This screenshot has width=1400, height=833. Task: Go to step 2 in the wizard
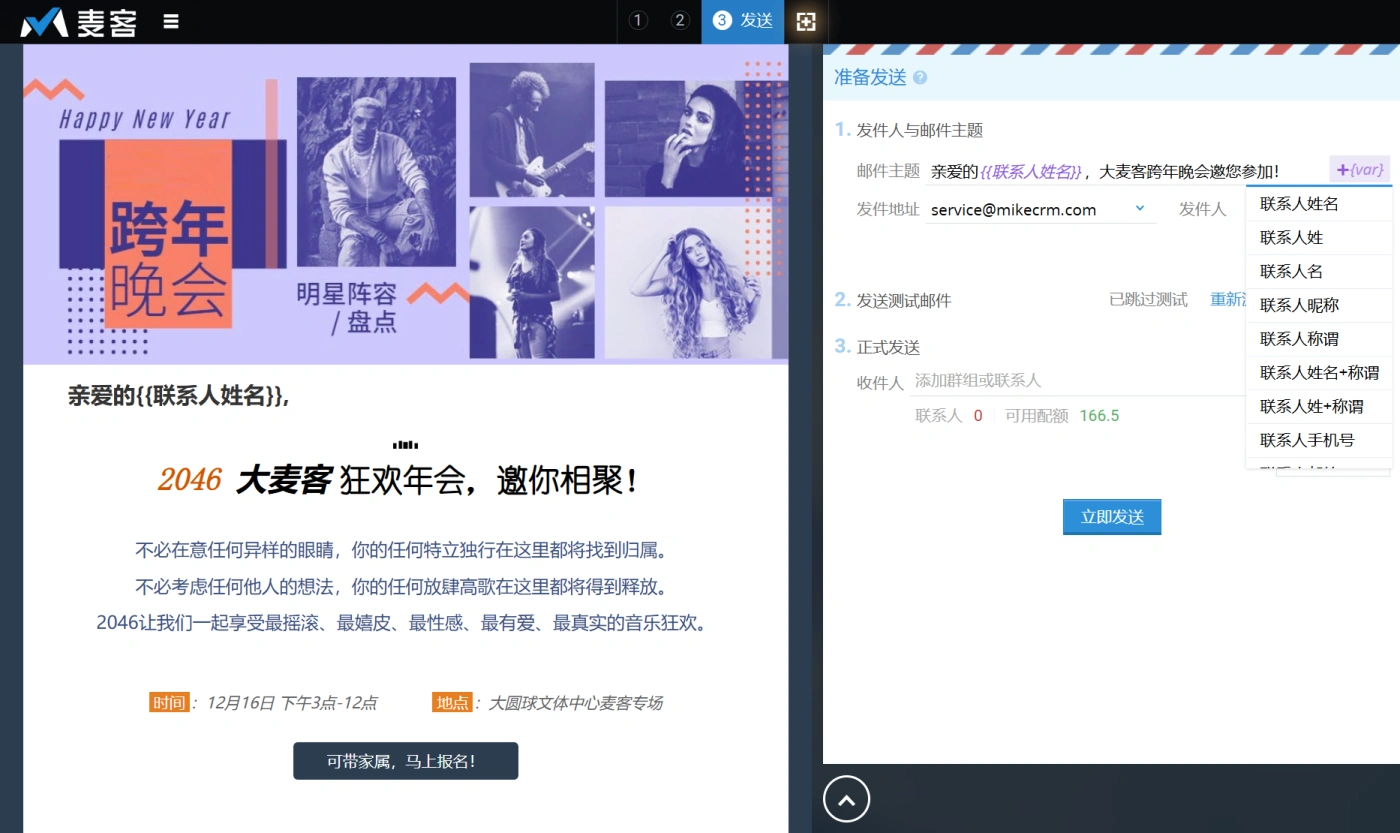tap(680, 20)
